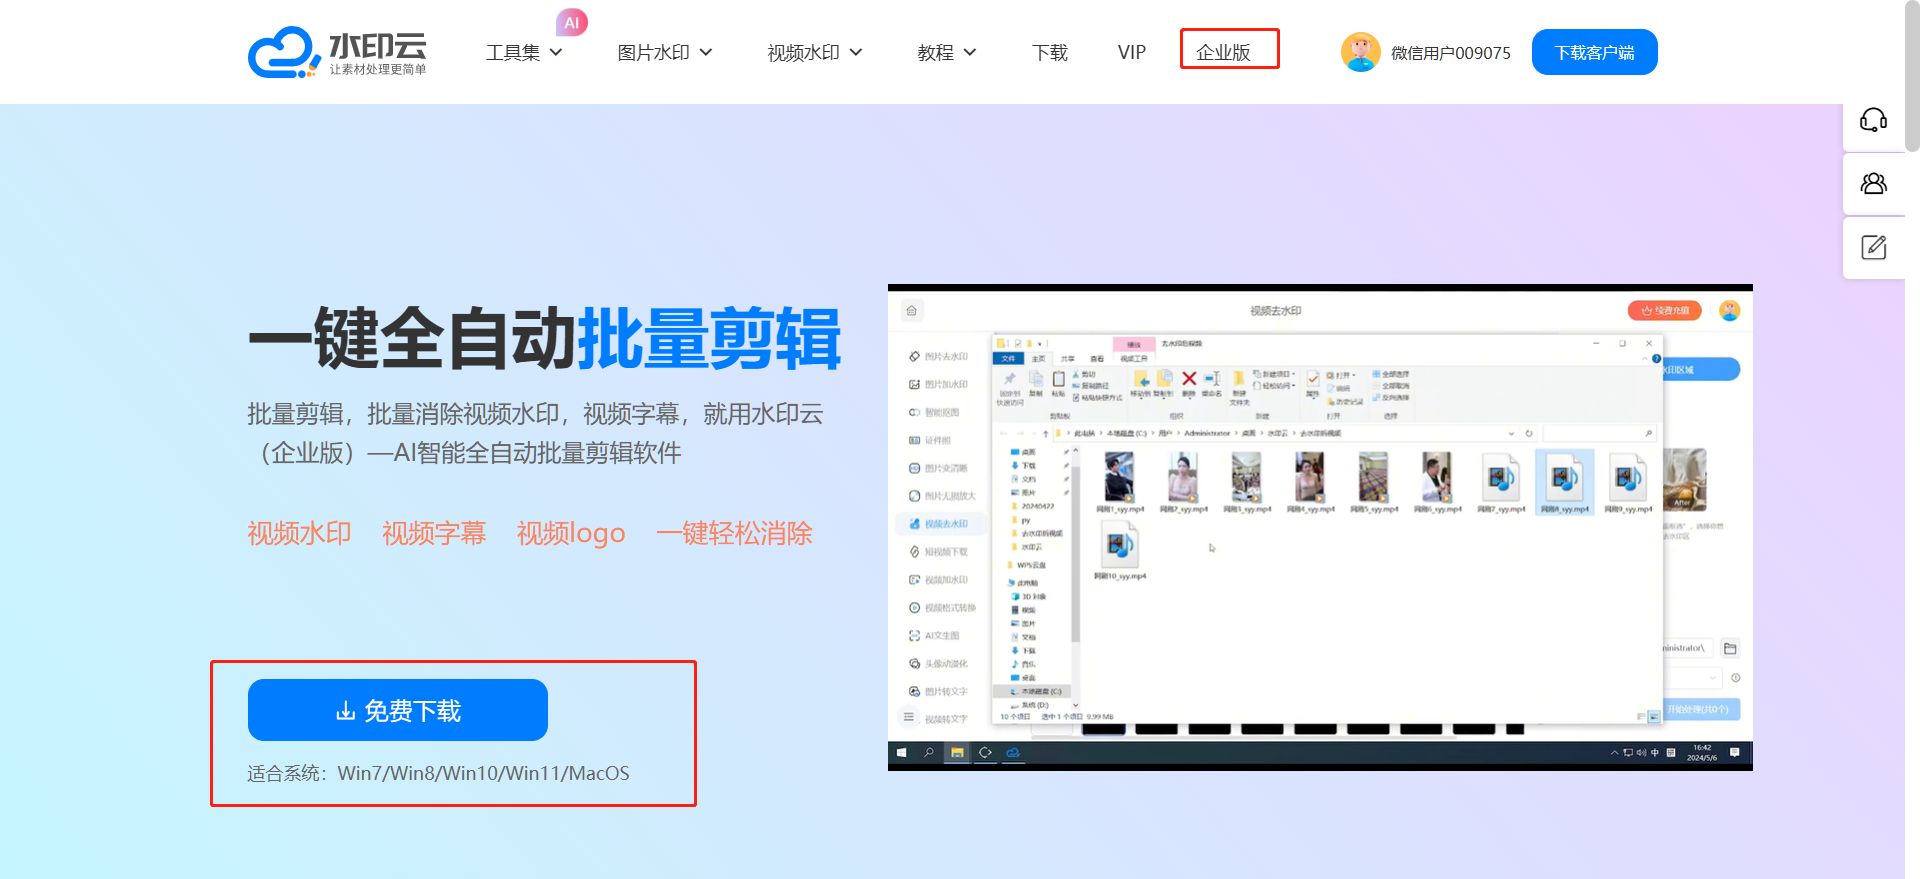Select 图片无损放大 in demo sidebar
The image size is (1920, 879).
(x=943, y=496)
